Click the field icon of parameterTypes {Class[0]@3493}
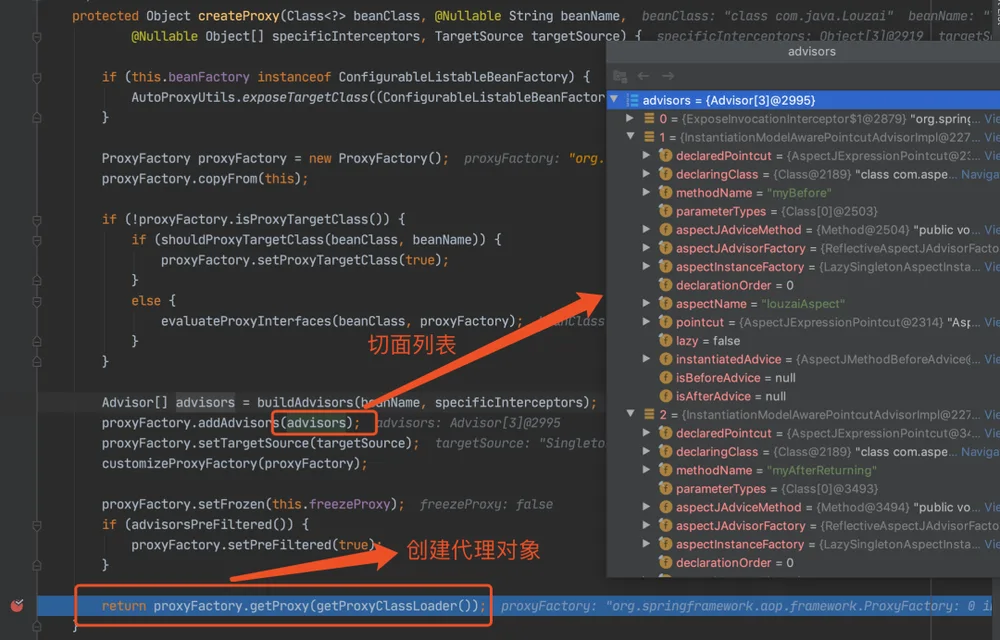Screen dimensions: 1000x640 coord(665,488)
